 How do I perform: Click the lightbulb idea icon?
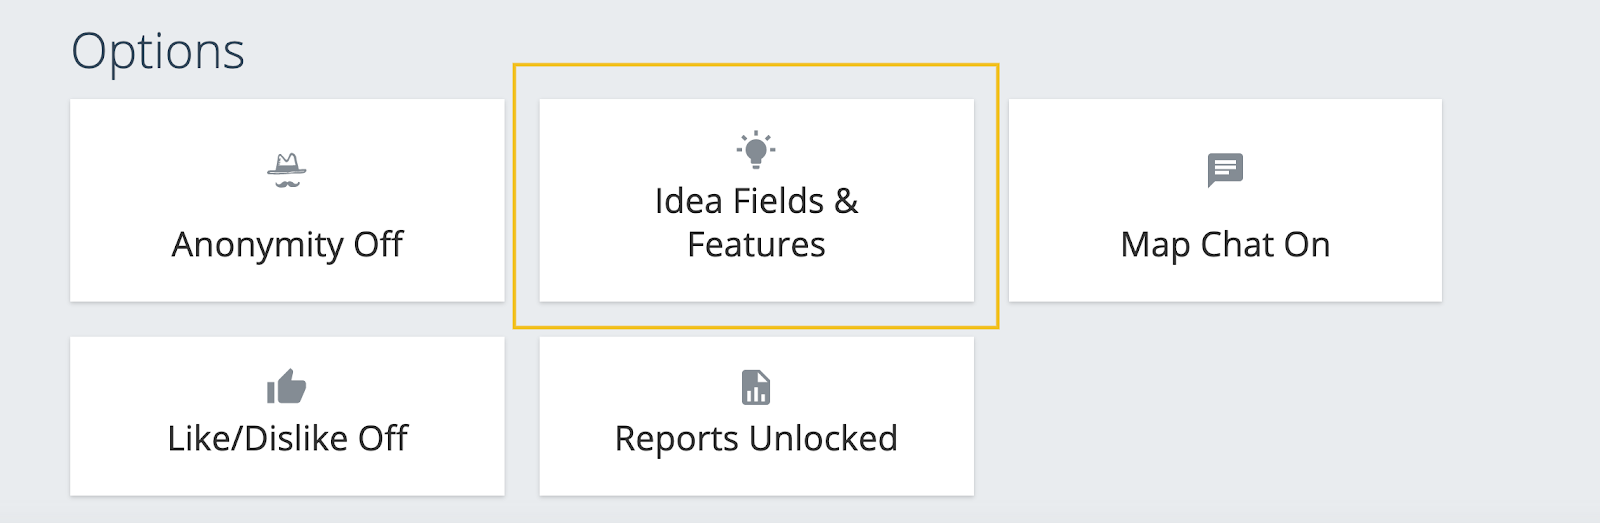click(x=756, y=150)
